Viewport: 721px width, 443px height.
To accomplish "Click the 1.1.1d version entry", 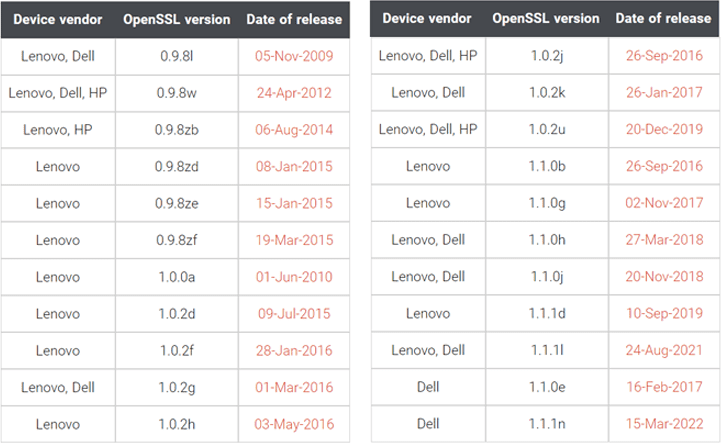I will 550,313.
